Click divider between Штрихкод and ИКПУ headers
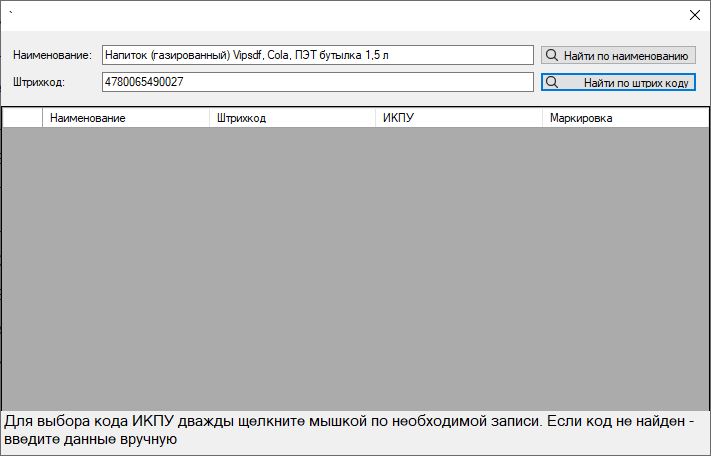The image size is (711, 456). click(376, 118)
